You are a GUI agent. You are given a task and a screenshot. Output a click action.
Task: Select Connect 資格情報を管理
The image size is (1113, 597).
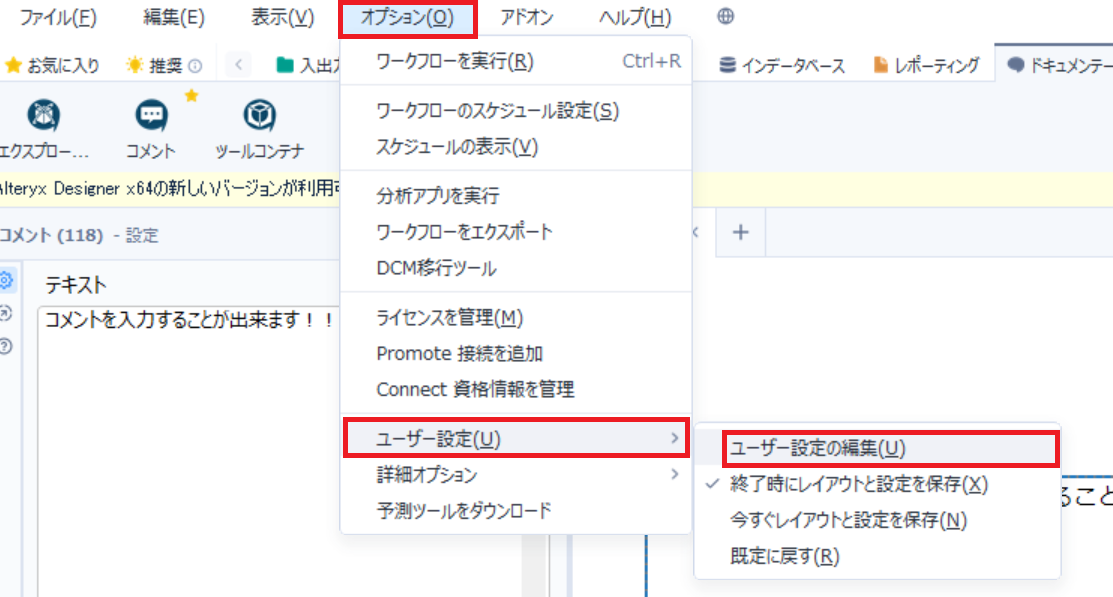click(x=516, y=390)
